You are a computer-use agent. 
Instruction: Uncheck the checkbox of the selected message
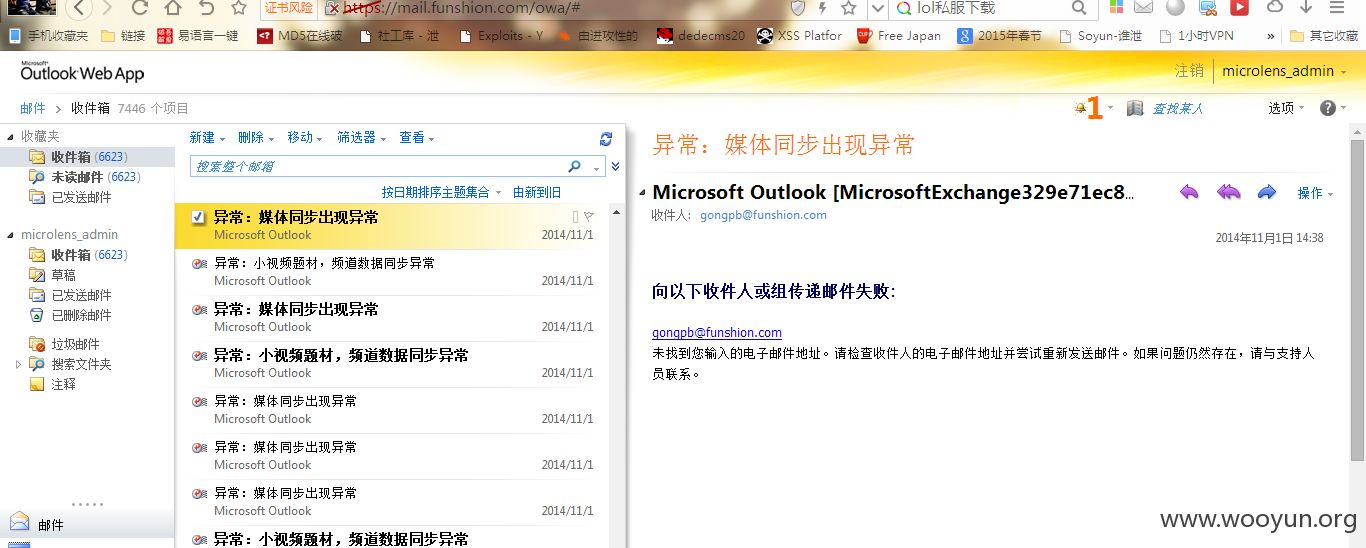click(x=198, y=217)
